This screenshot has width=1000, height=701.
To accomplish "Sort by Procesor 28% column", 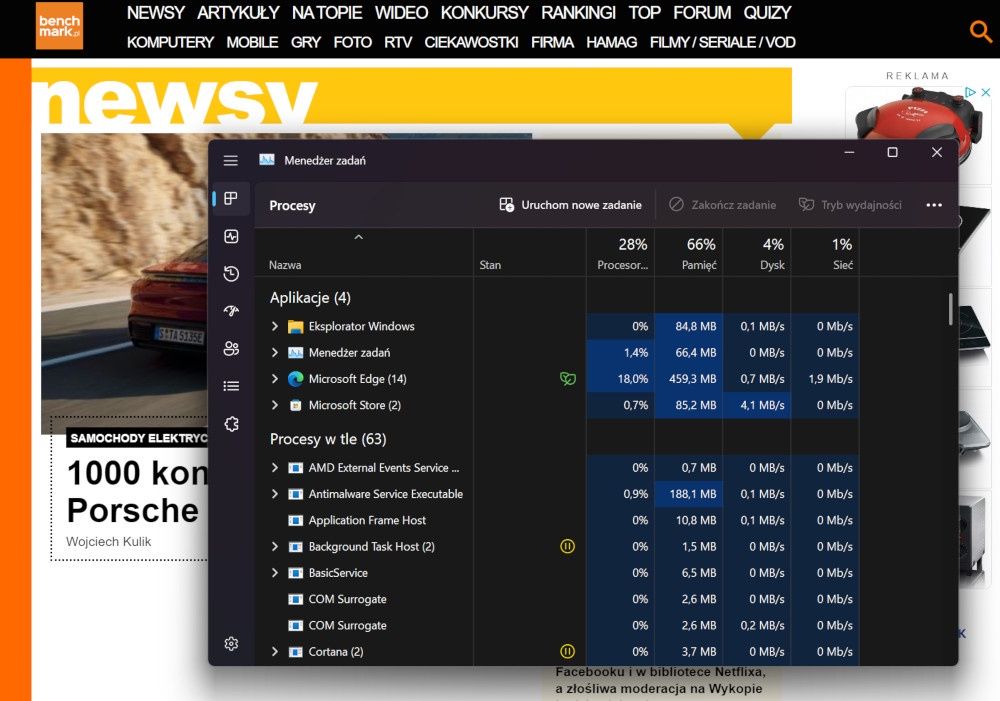I will click(x=620, y=253).
